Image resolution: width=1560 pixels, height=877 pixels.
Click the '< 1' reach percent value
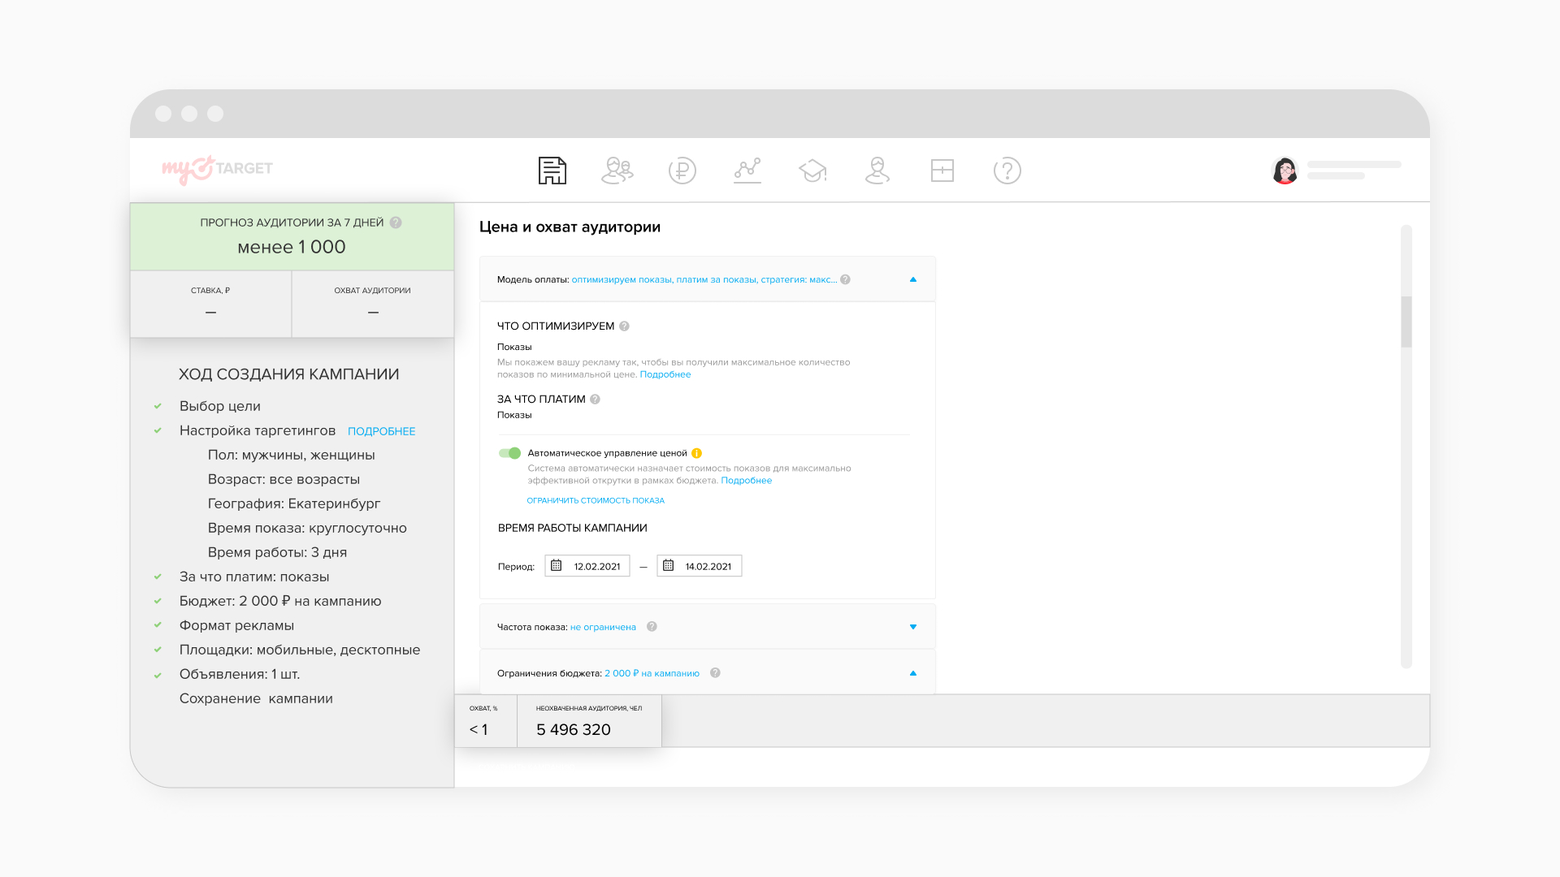pyautogui.click(x=479, y=730)
